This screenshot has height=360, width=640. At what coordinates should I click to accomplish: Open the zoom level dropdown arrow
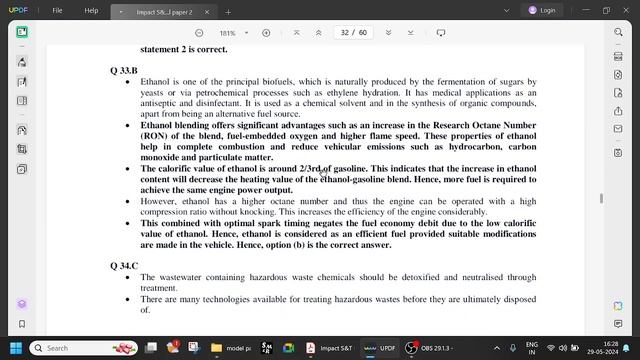(247, 33)
